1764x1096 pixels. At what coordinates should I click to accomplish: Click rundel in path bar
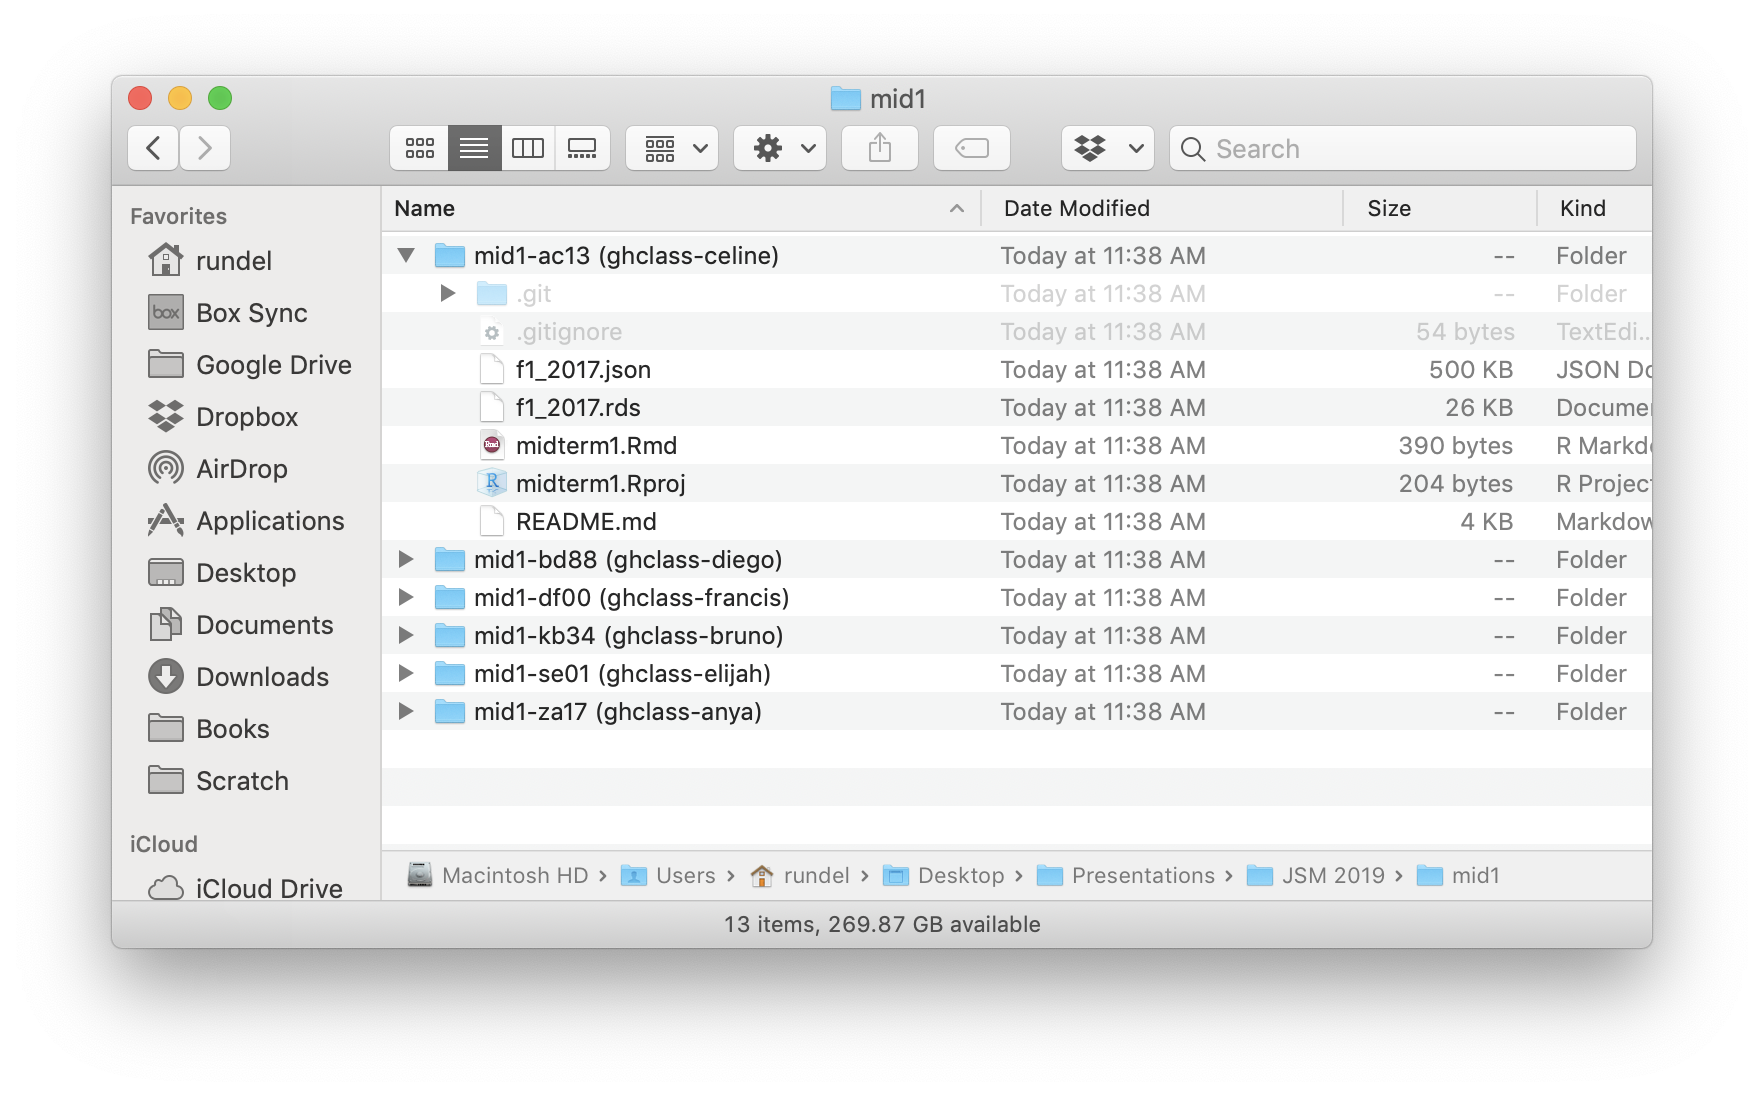coord(800,875)
